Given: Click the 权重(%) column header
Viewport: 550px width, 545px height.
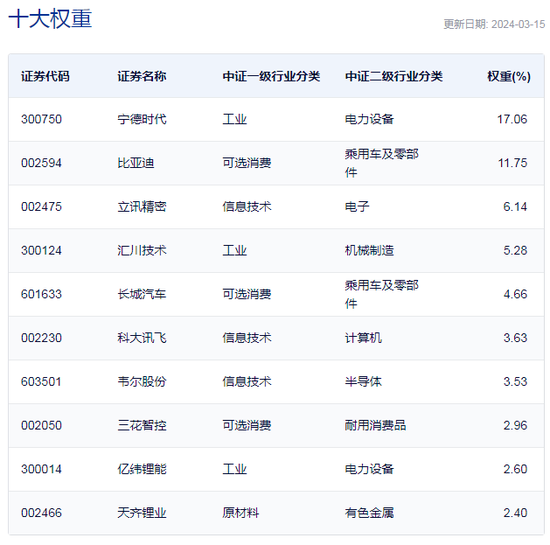Looking at the screenshot, I should (509, 76).
